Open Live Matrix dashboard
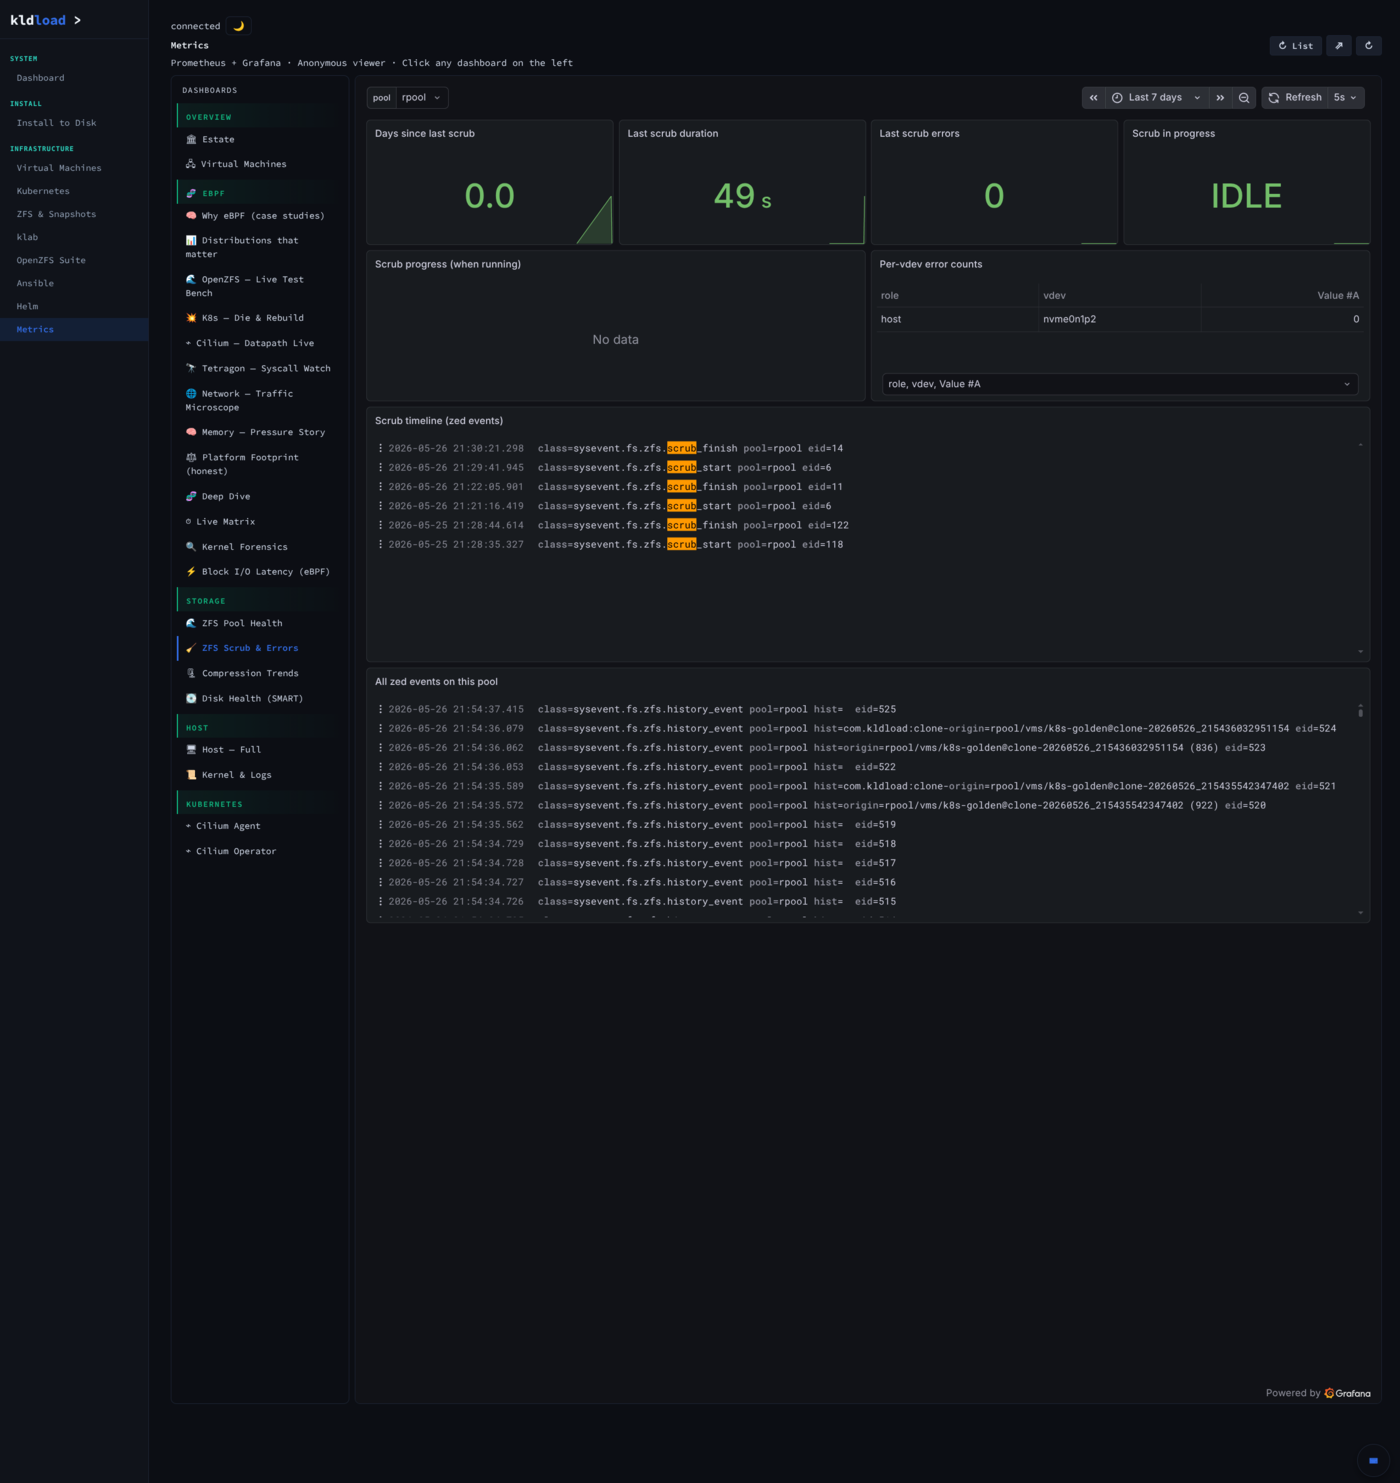1400x1483 pixels. [225, 522]
